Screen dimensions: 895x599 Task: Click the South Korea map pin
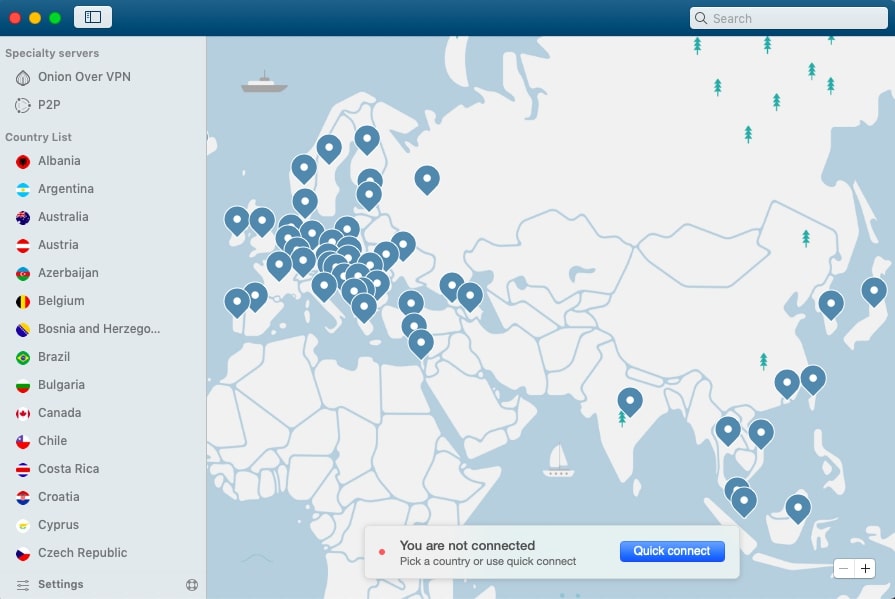pos(831,304)
